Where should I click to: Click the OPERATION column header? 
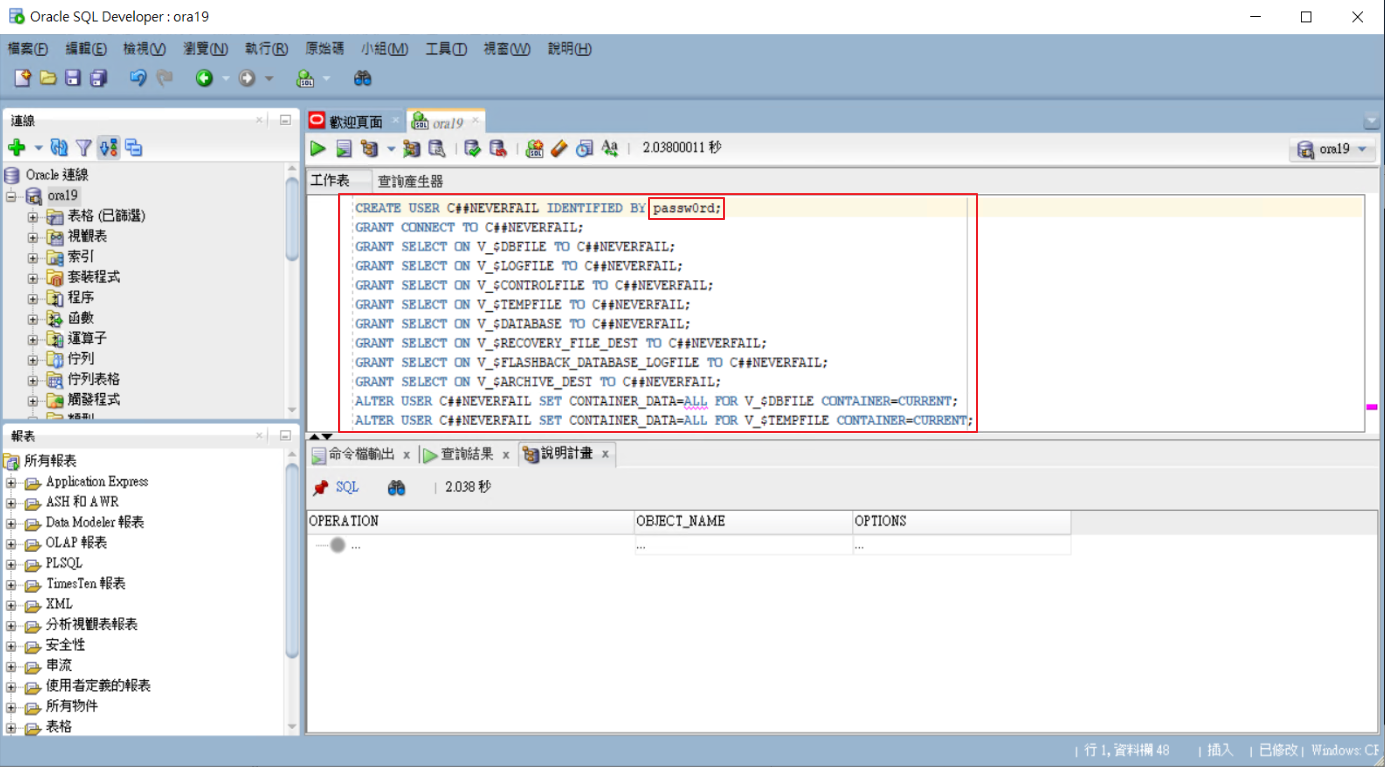470,521
